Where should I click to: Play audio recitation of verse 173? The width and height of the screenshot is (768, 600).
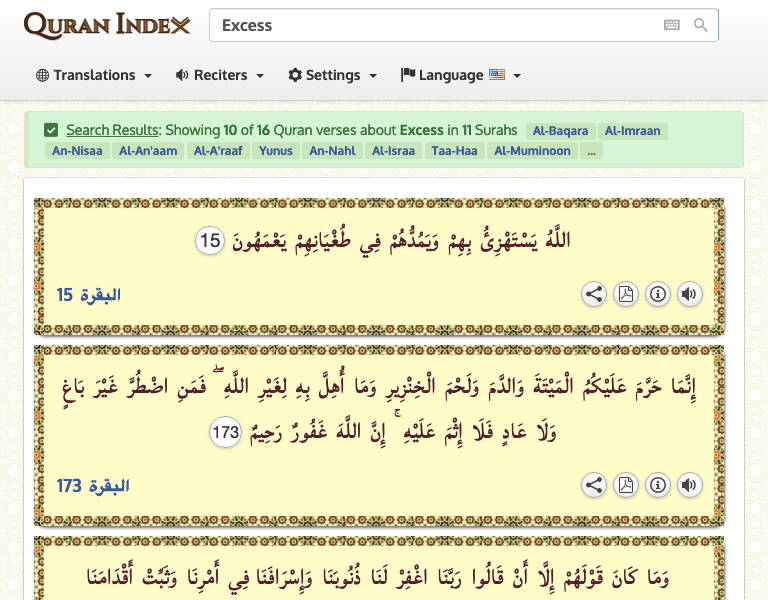coord(689,485)
